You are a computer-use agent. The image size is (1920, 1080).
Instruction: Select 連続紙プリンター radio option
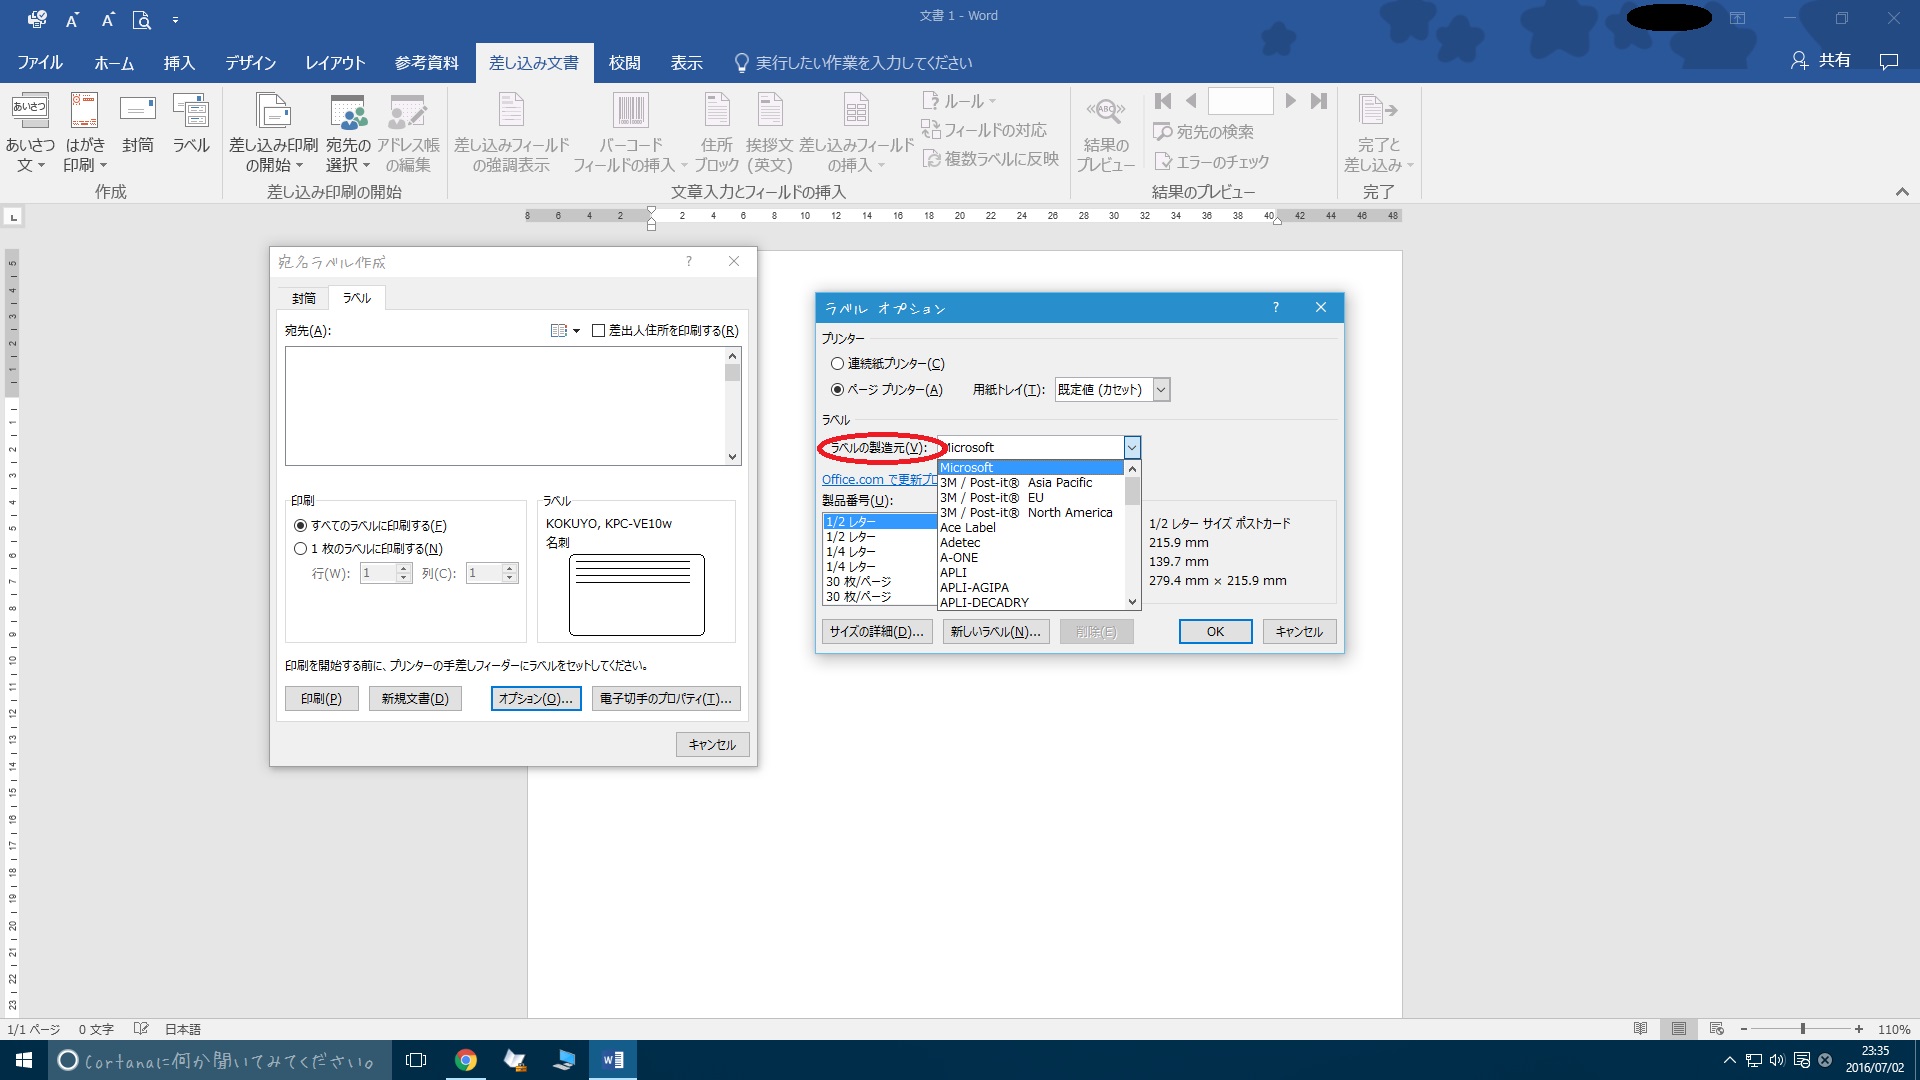837,364
